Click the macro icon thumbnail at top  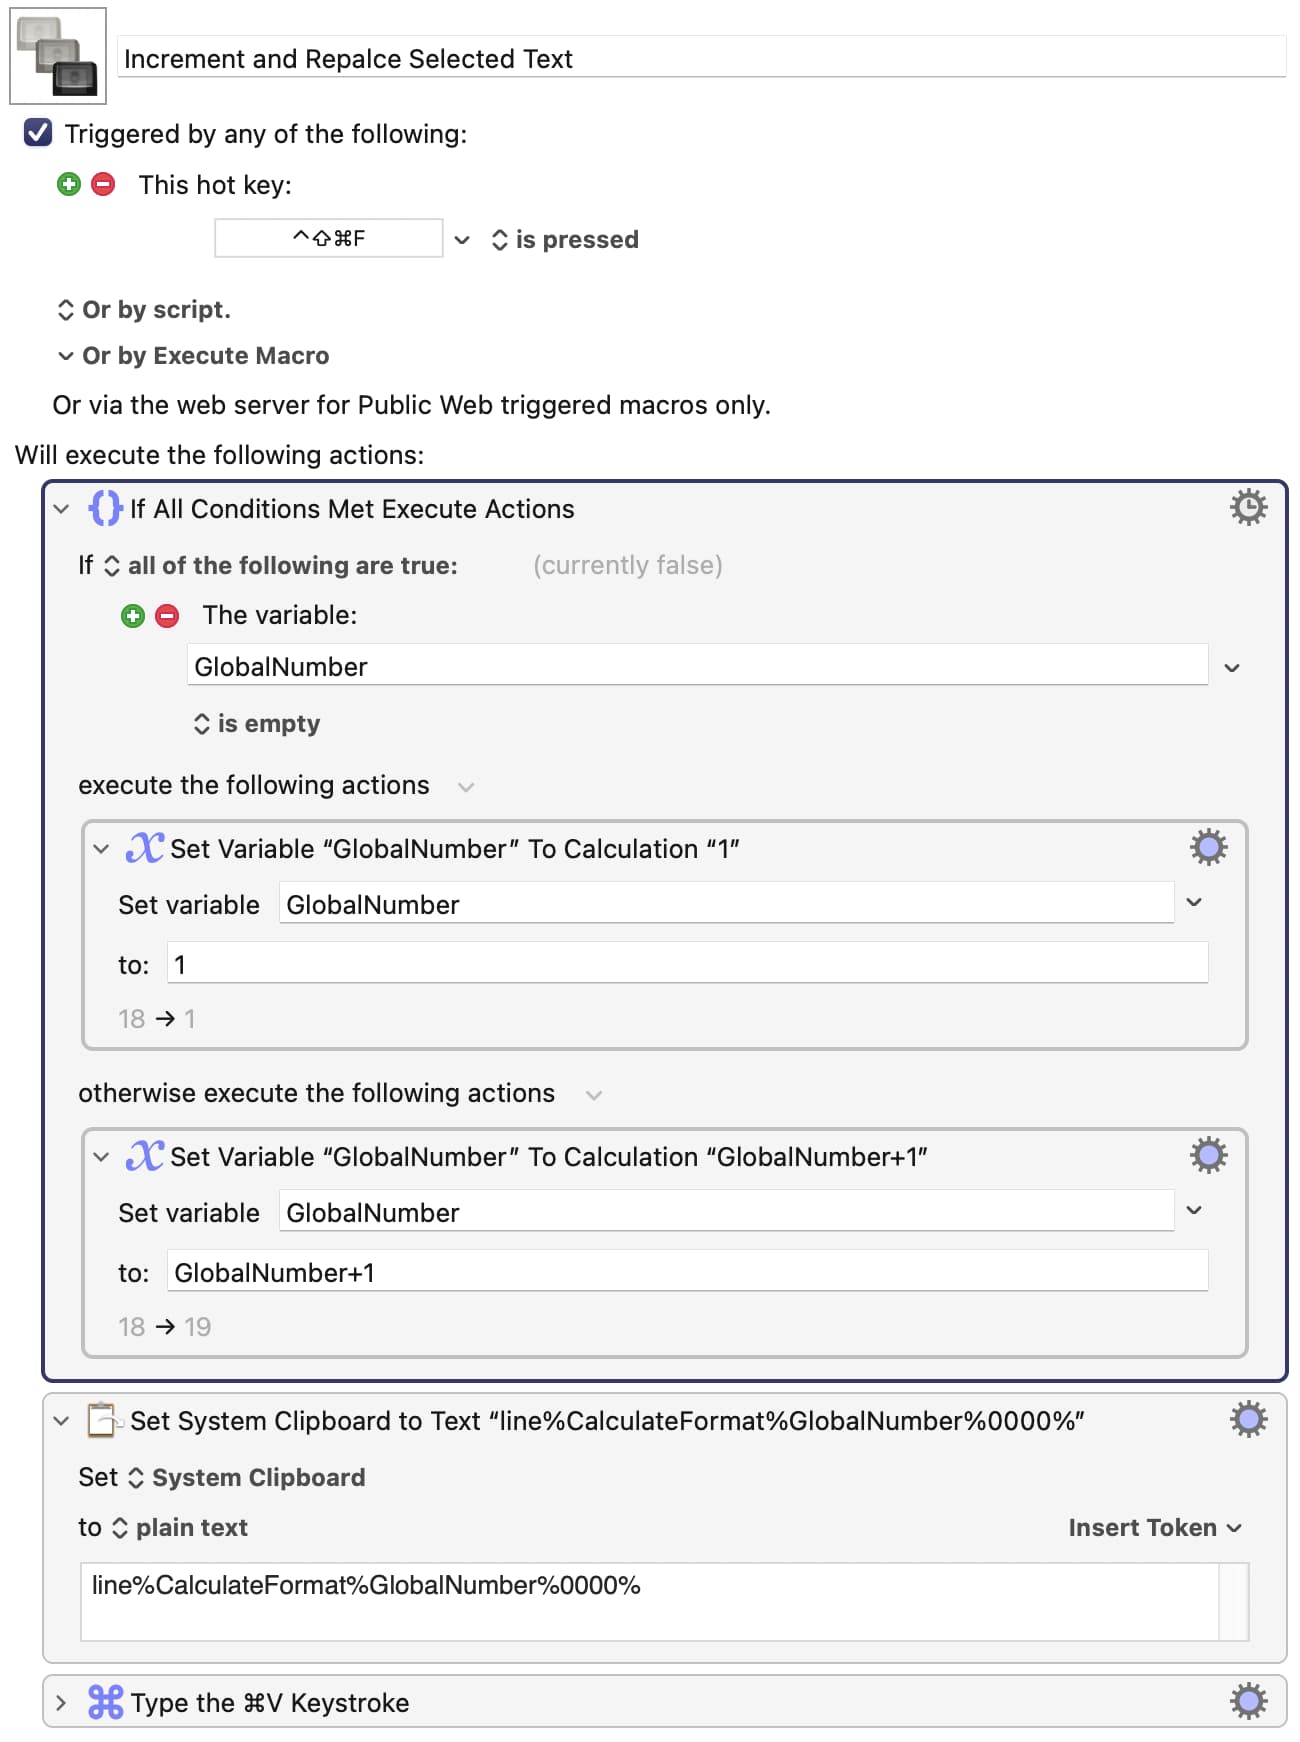click(58, 56)
